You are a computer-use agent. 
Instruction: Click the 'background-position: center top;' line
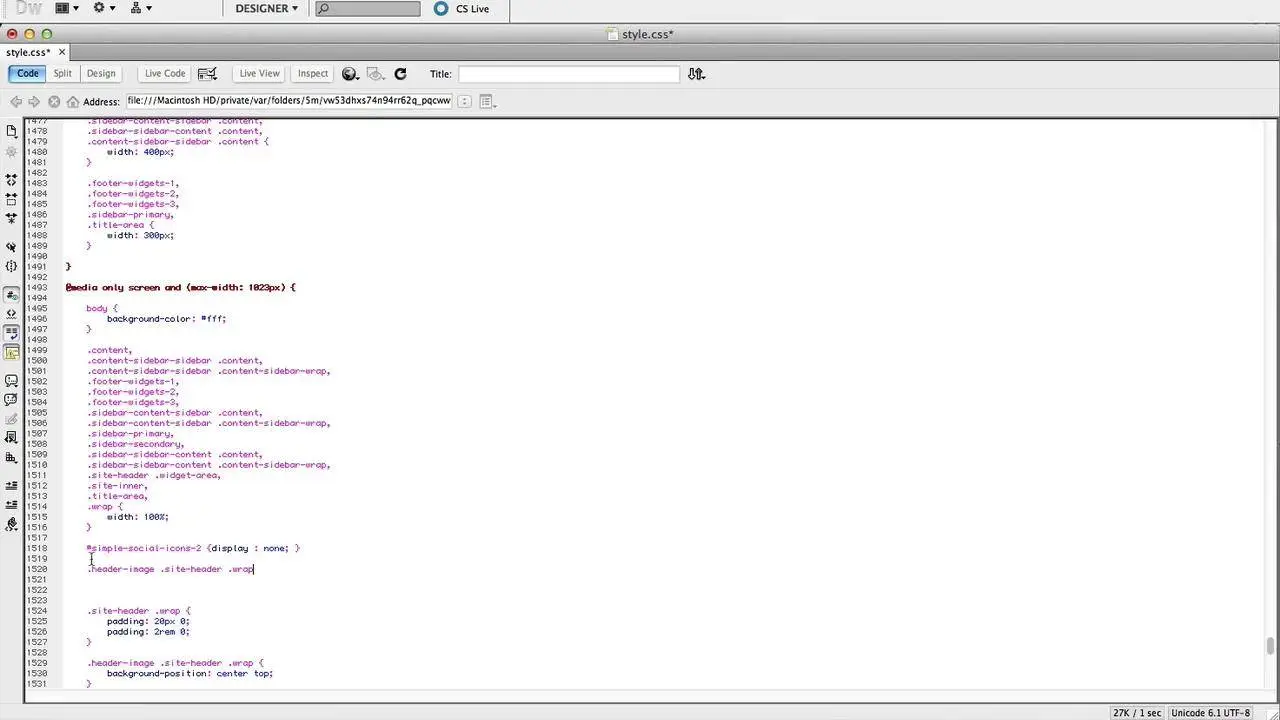pyautogui.click(x=190, y=674)
